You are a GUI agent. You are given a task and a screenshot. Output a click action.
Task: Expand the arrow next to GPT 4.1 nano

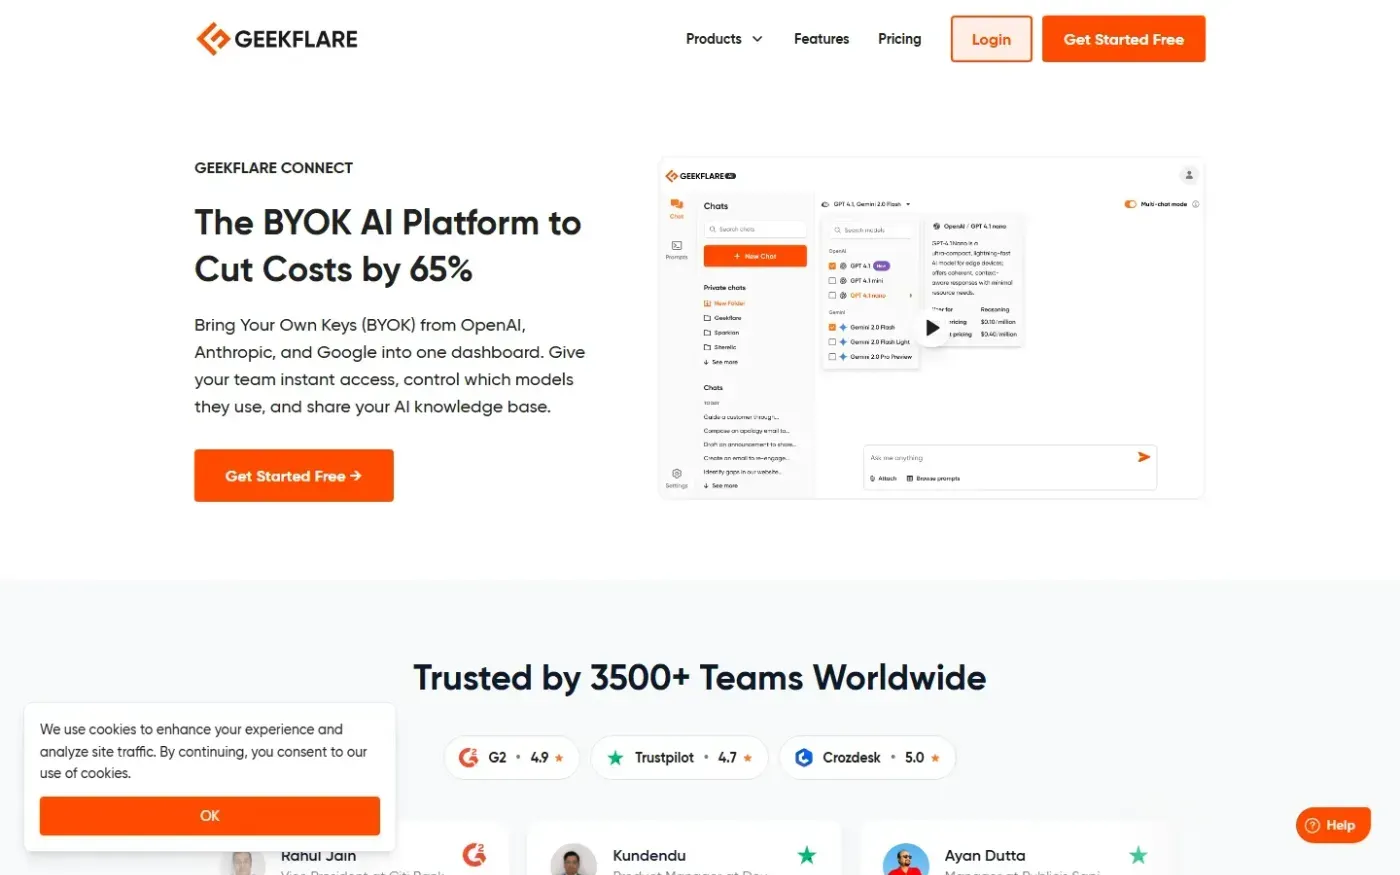(x=910, y=296)
